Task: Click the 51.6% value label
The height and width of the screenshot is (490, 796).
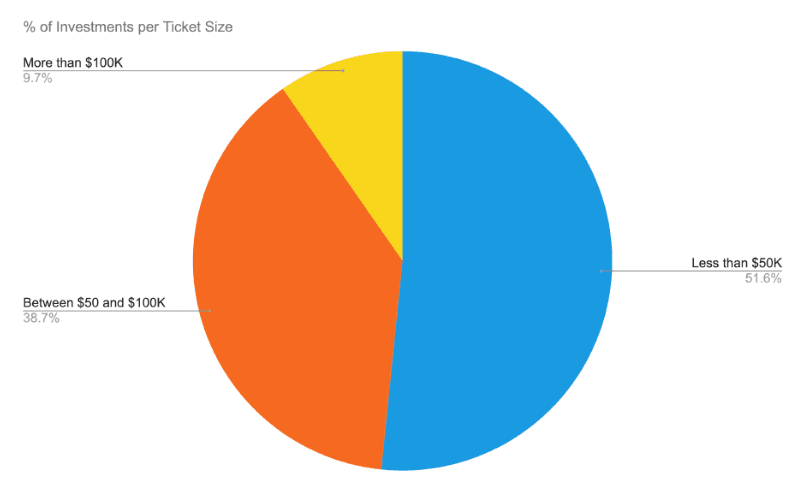Action: coord(760,277)
